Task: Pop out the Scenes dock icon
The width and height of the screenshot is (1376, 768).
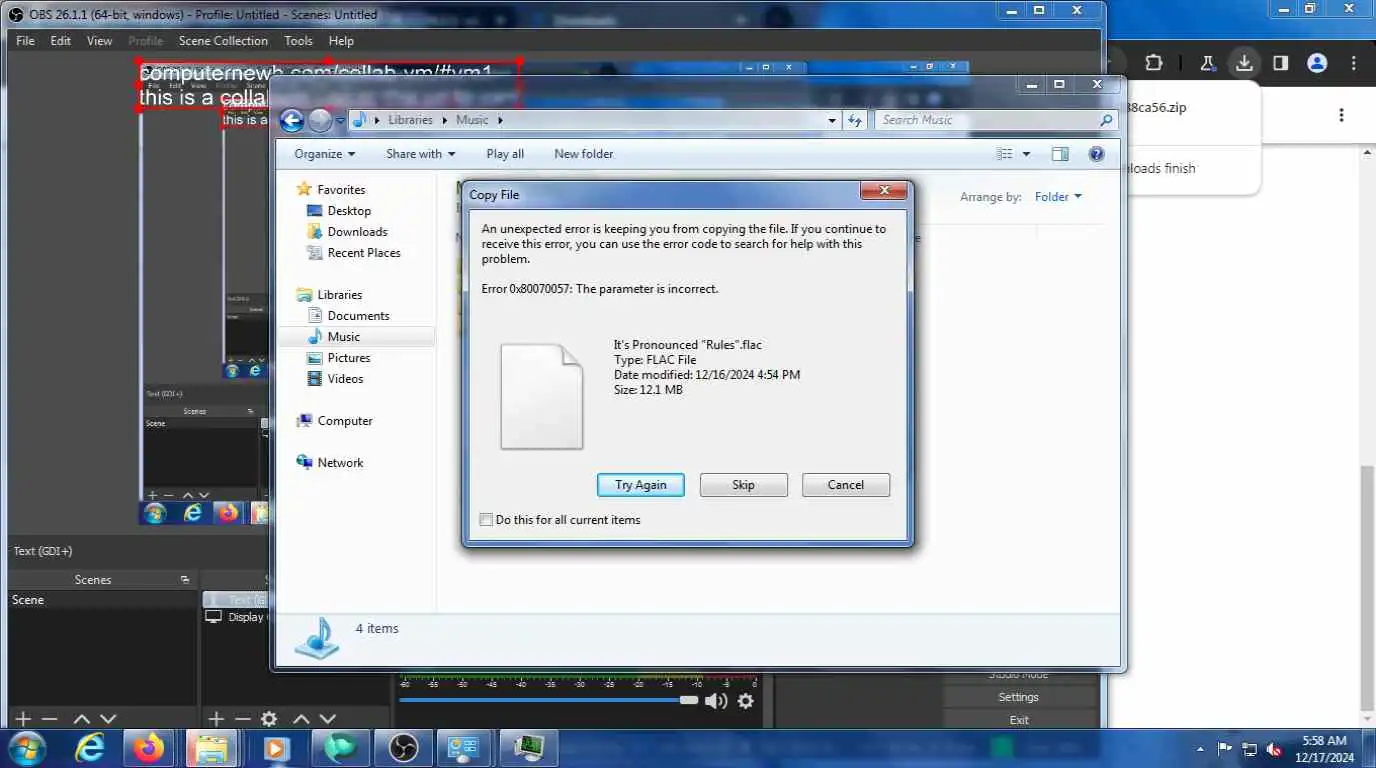Action: click(185, 580)
